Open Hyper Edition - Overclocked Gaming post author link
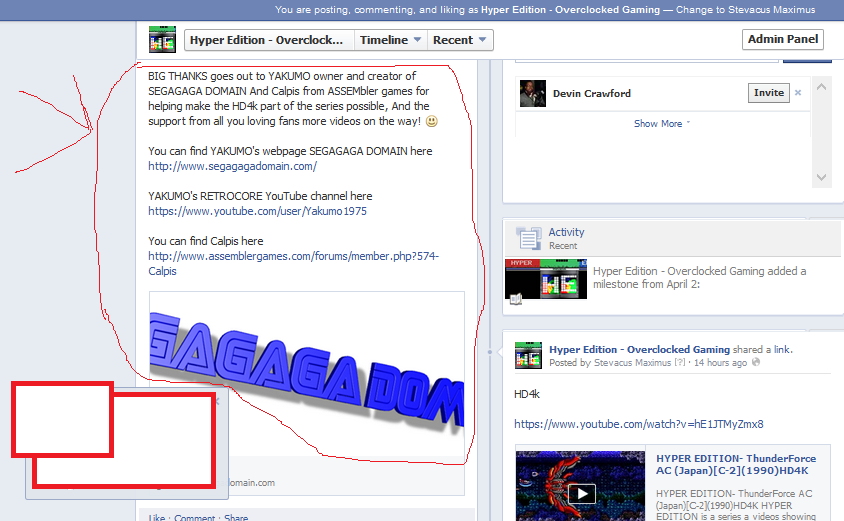 [x=639, y=349]
